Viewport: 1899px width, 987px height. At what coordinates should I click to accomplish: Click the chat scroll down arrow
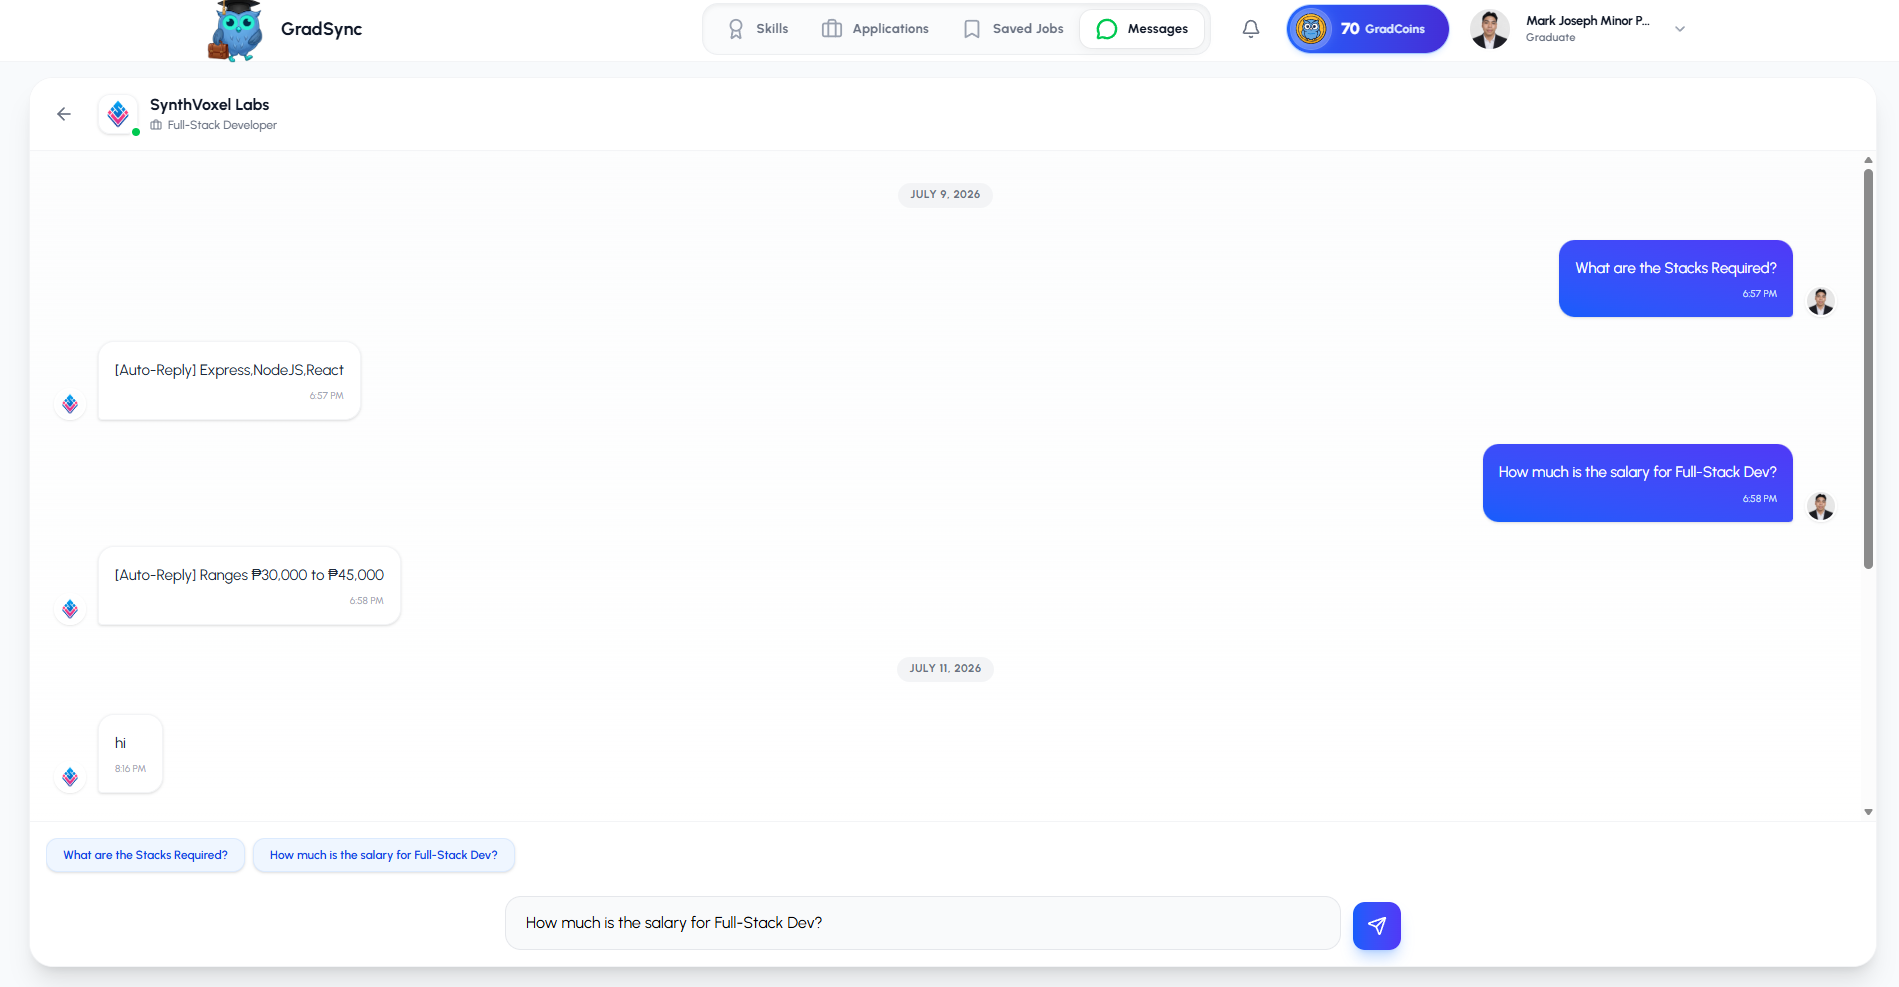click(1868, 812)
